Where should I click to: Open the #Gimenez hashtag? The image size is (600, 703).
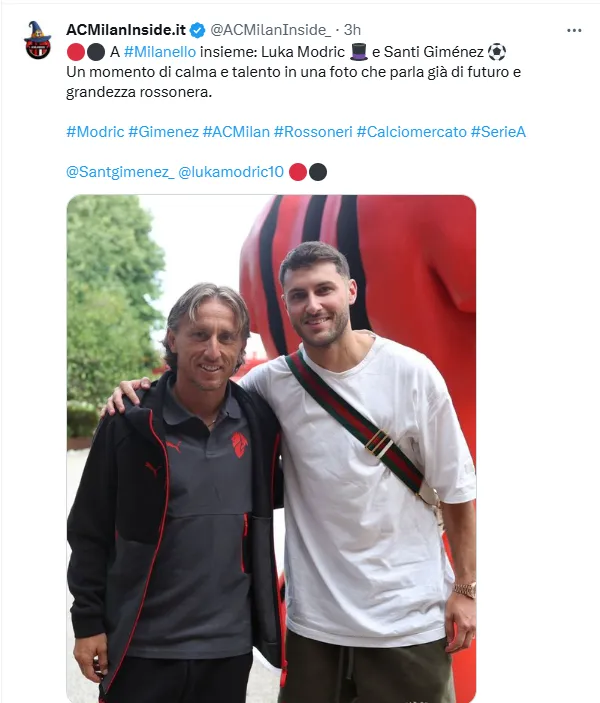[163, 132]
